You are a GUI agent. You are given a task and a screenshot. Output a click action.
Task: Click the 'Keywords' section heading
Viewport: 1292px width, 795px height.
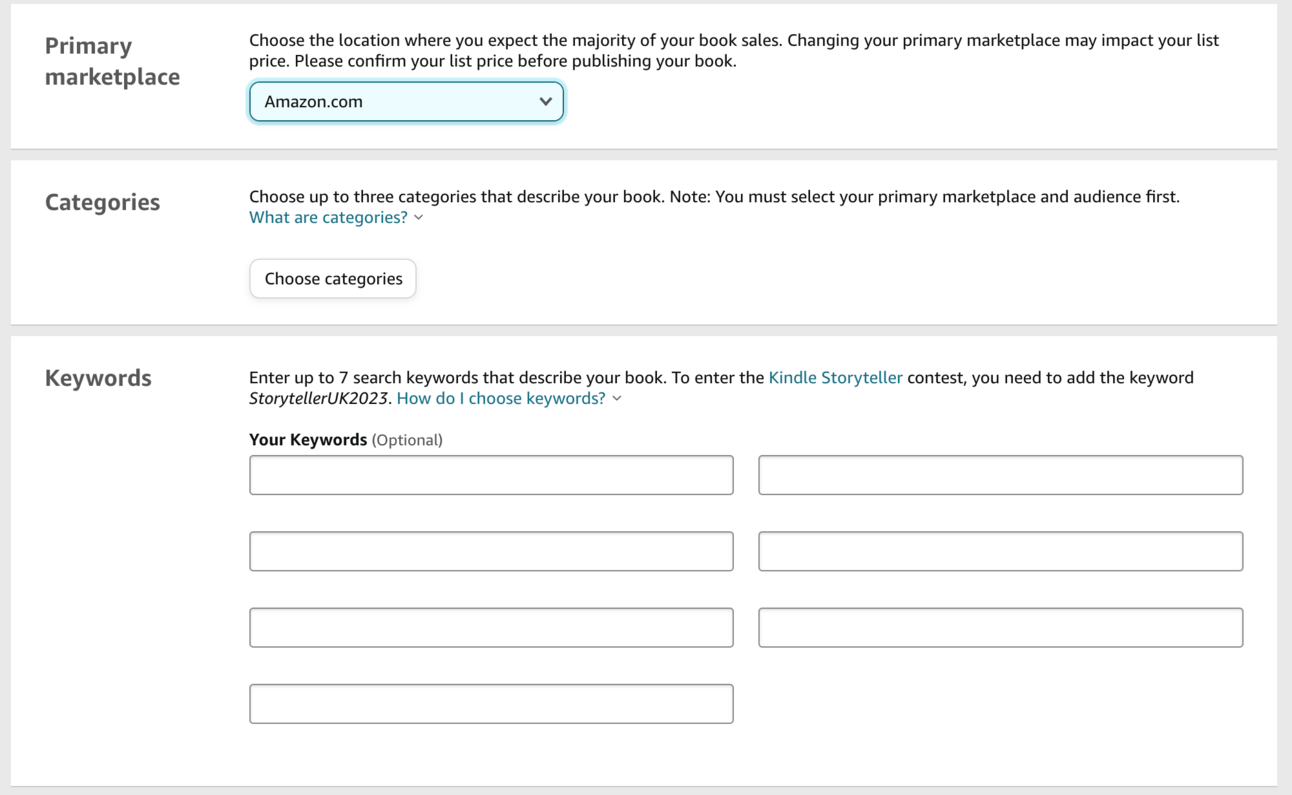tap(98, 378)
